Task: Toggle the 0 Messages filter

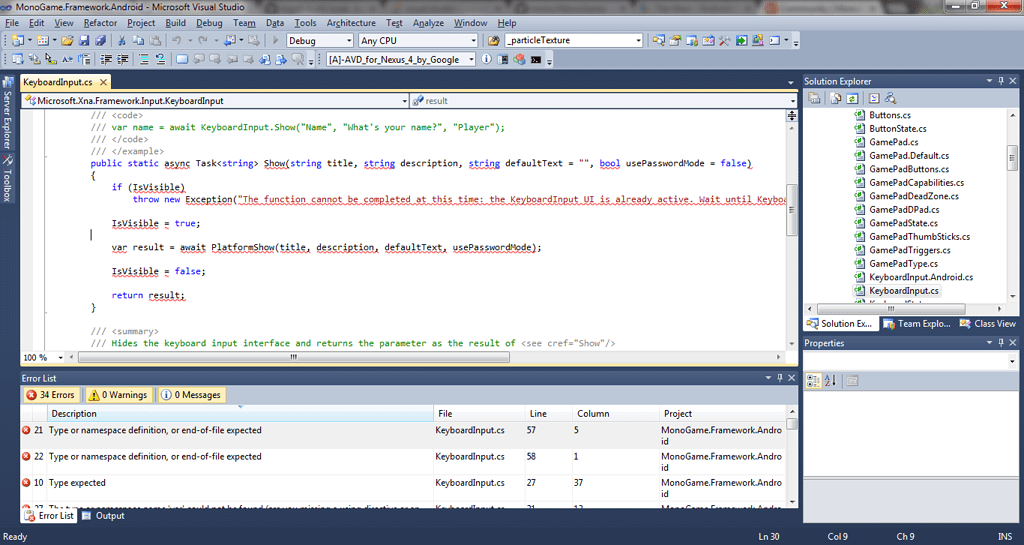Action: coord(192,395)
